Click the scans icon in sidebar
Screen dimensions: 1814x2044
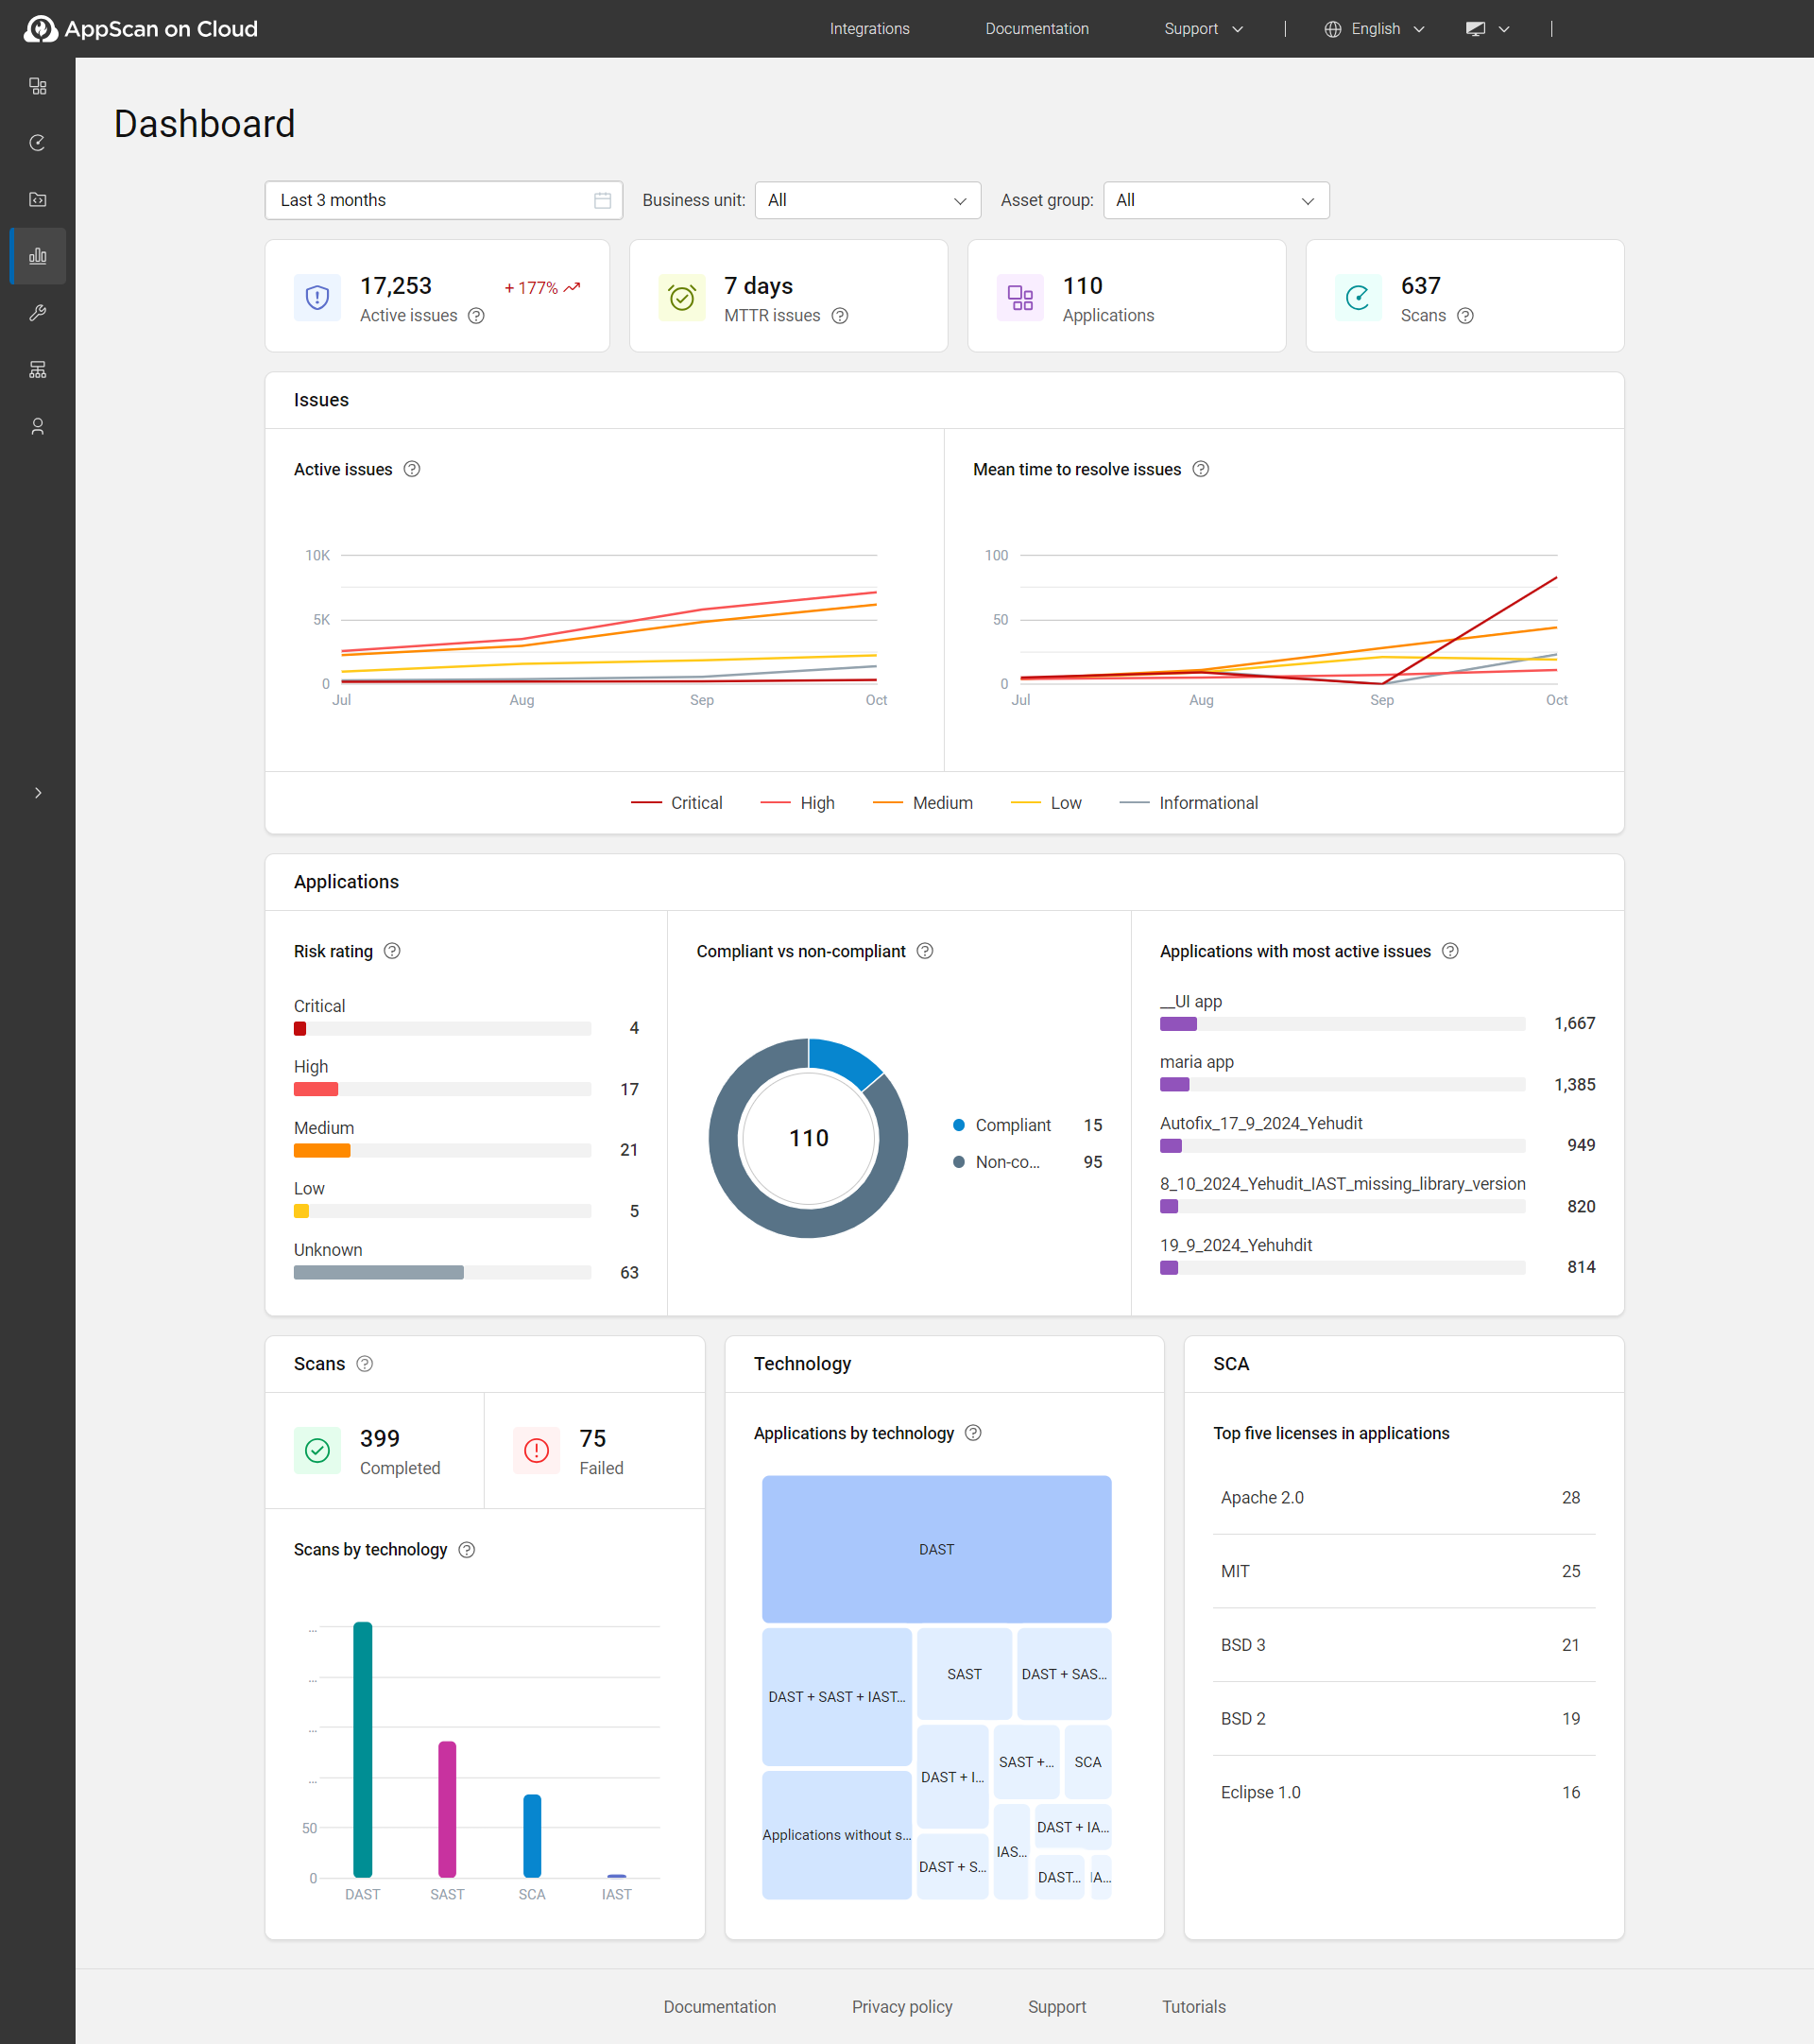click(38, 143)
